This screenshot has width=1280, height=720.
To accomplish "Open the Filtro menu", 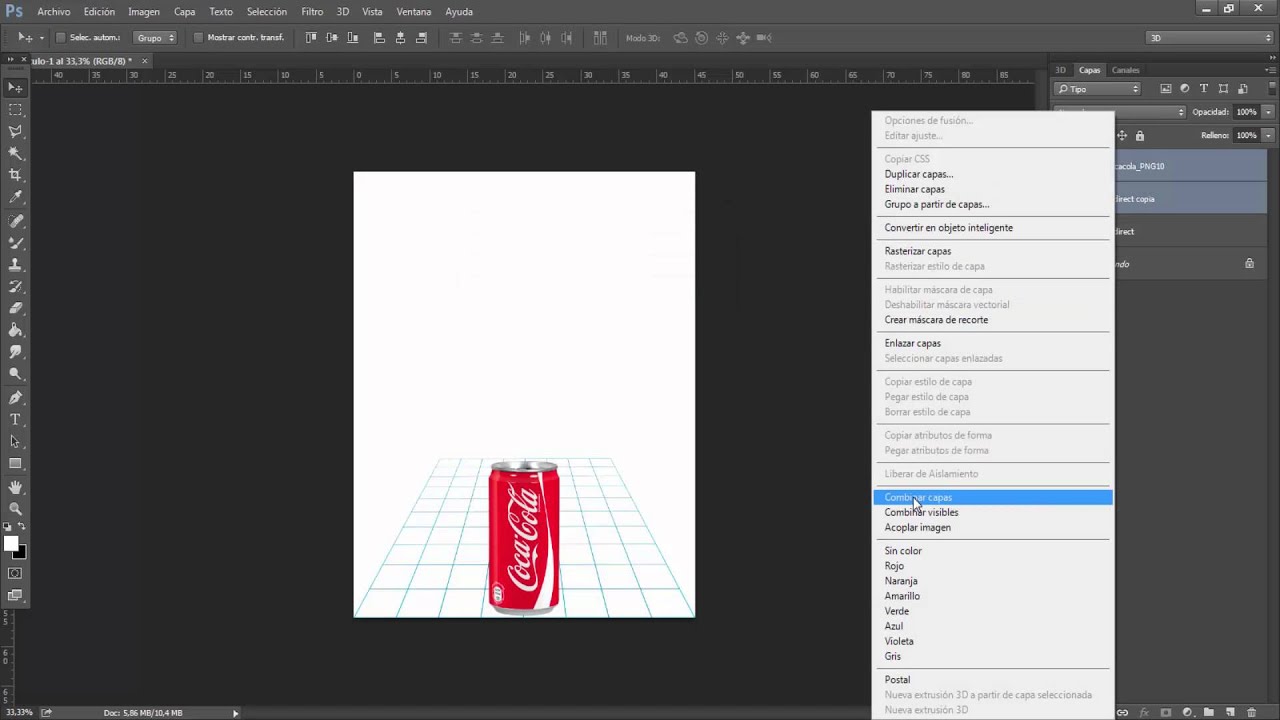I will click(x=312, y=12).
